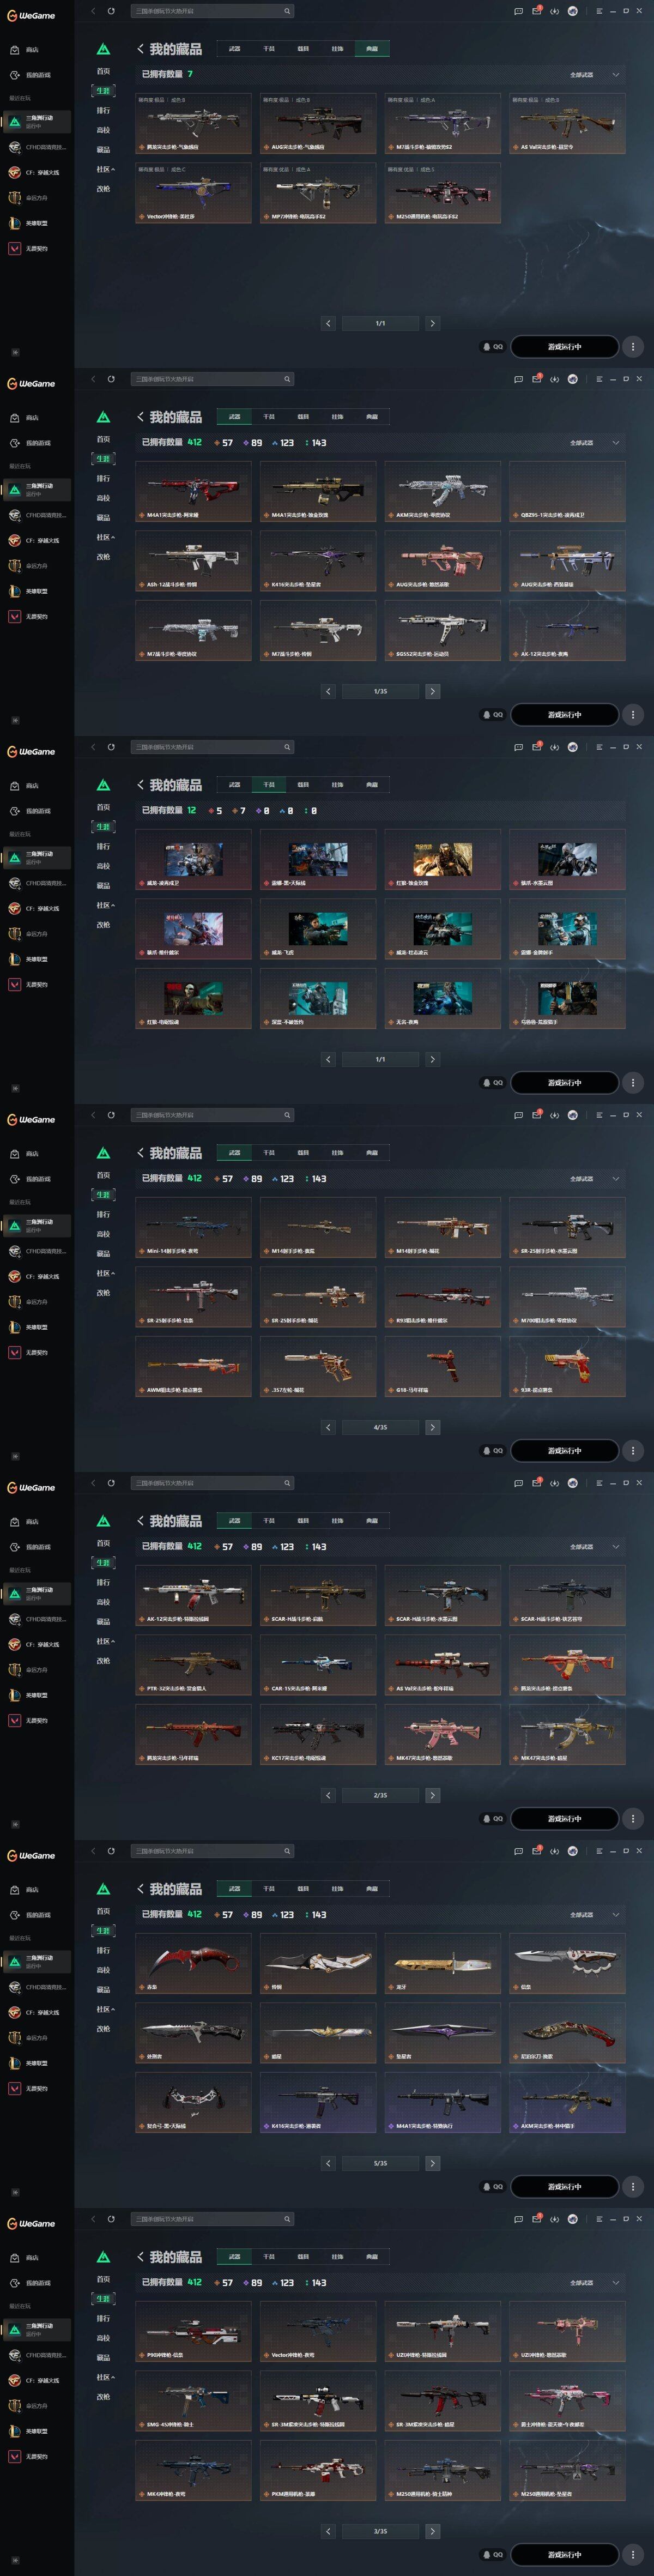Open 全部武器 dropdown in the 4/35 window
Screen dimensions: 654x2576
(x=594, y=1179)
